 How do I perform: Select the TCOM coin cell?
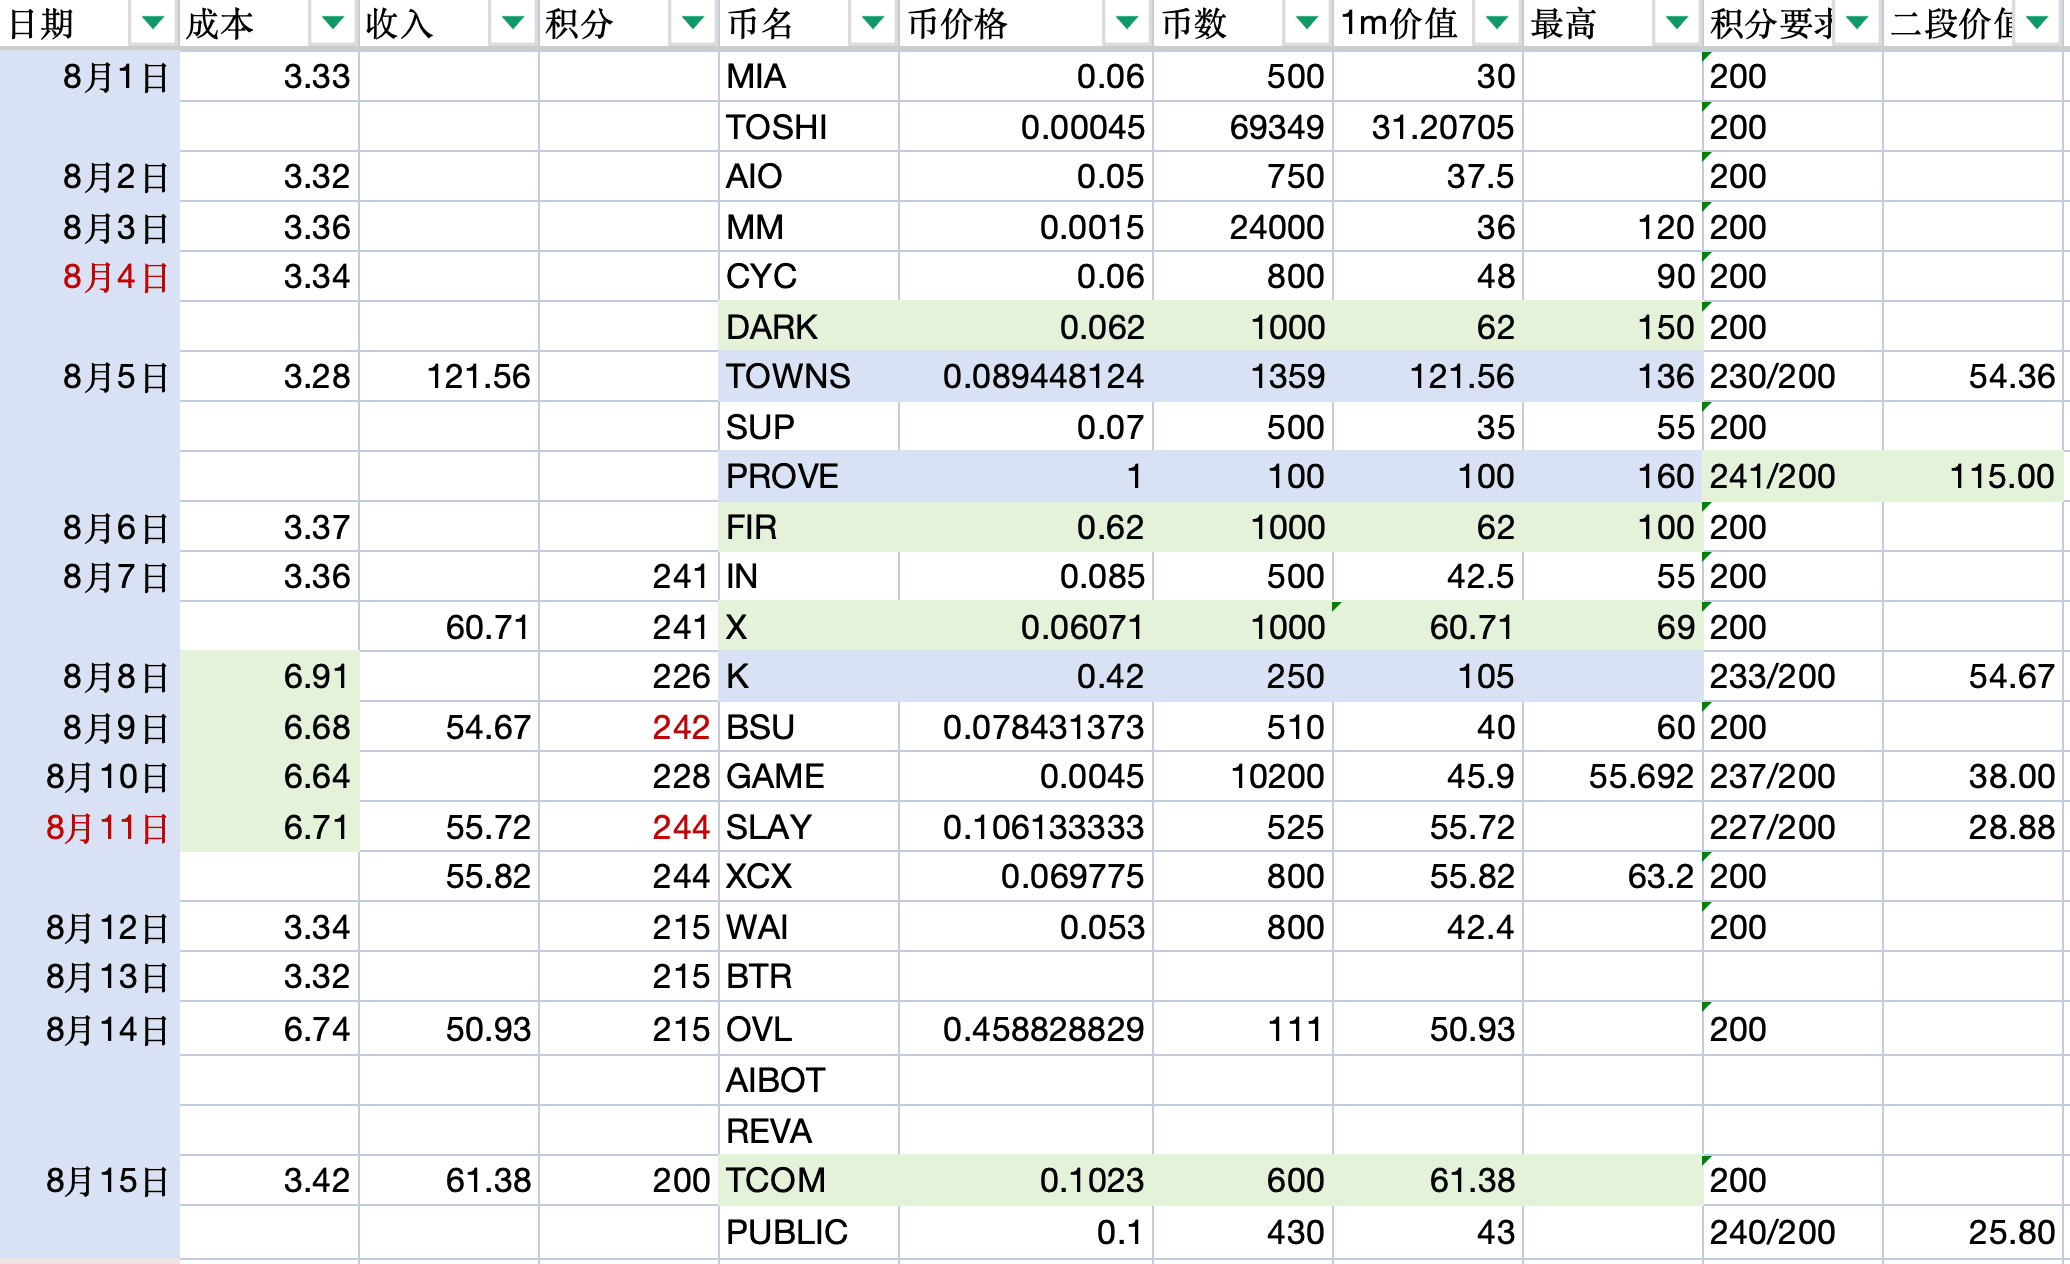click(776, 1181)
